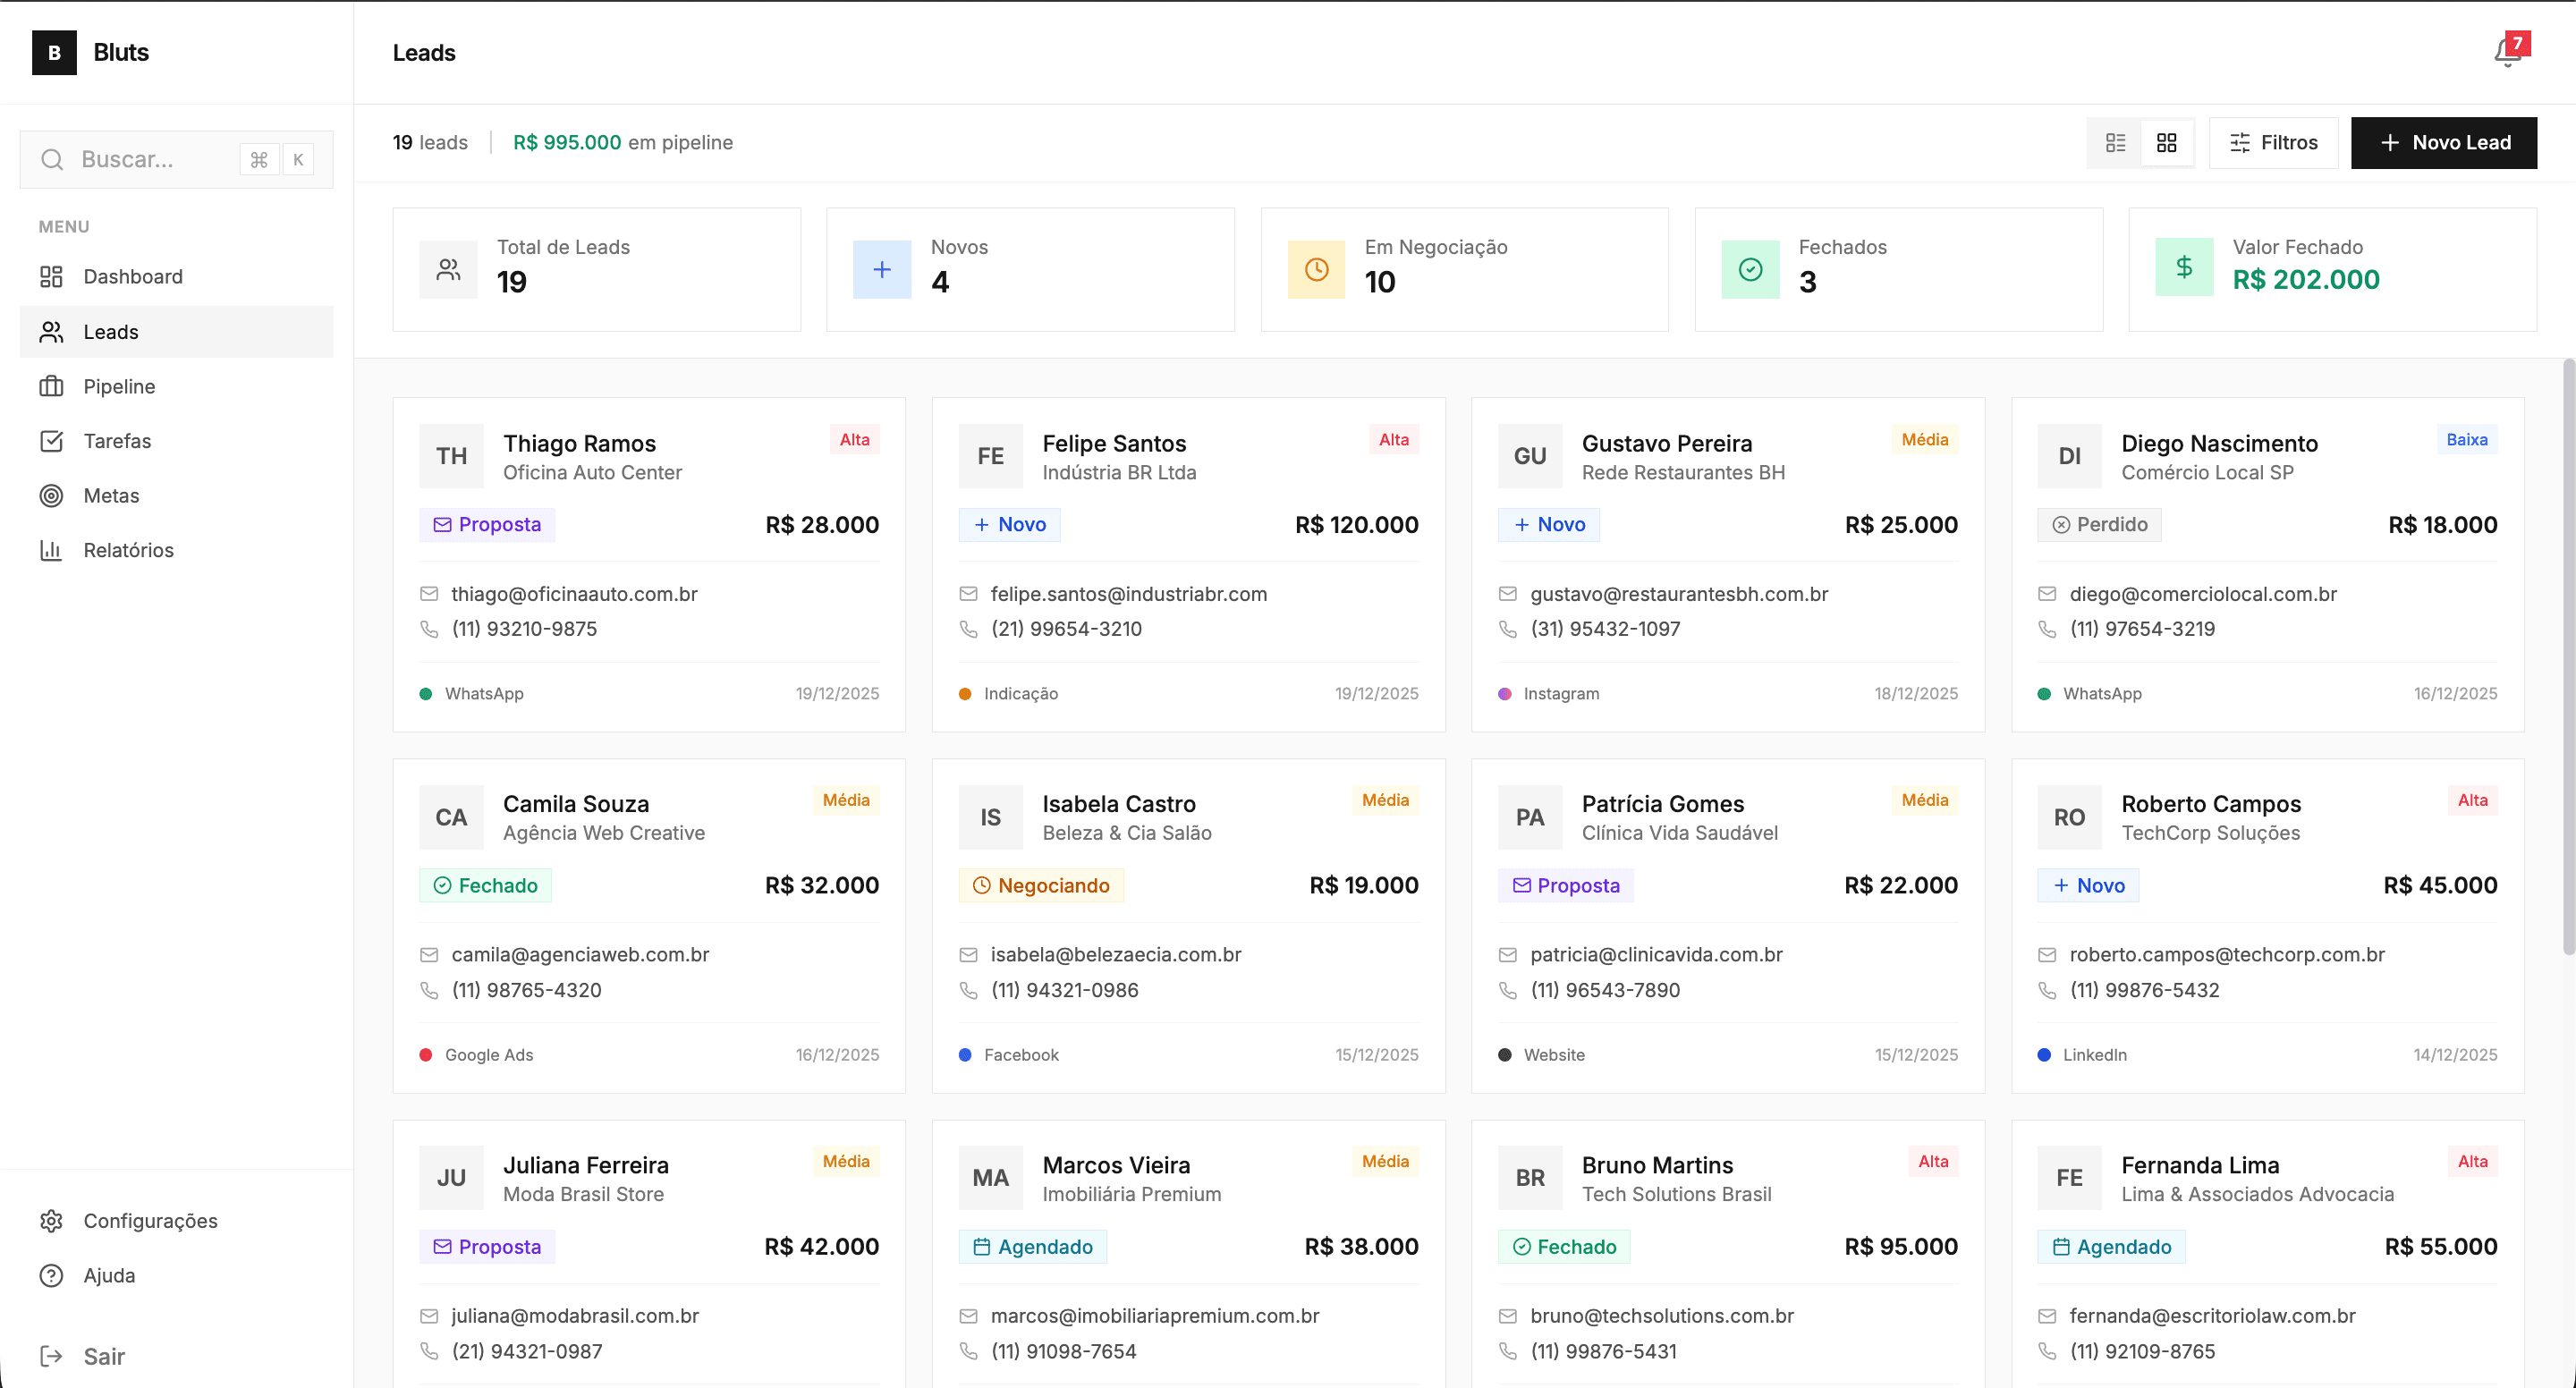Click the phone icon on Felipe Santos card

click(968, 629)
